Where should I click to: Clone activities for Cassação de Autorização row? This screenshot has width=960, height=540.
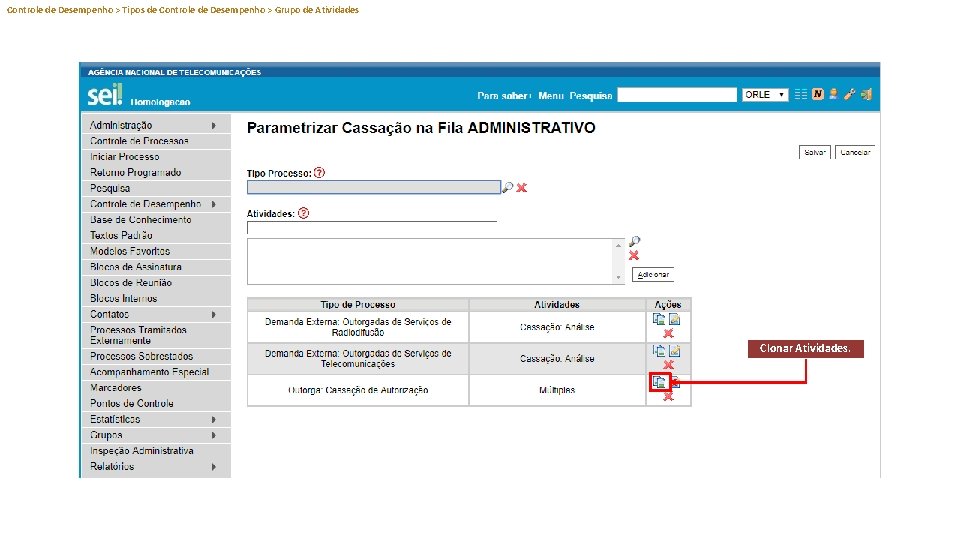coord(659,382)
